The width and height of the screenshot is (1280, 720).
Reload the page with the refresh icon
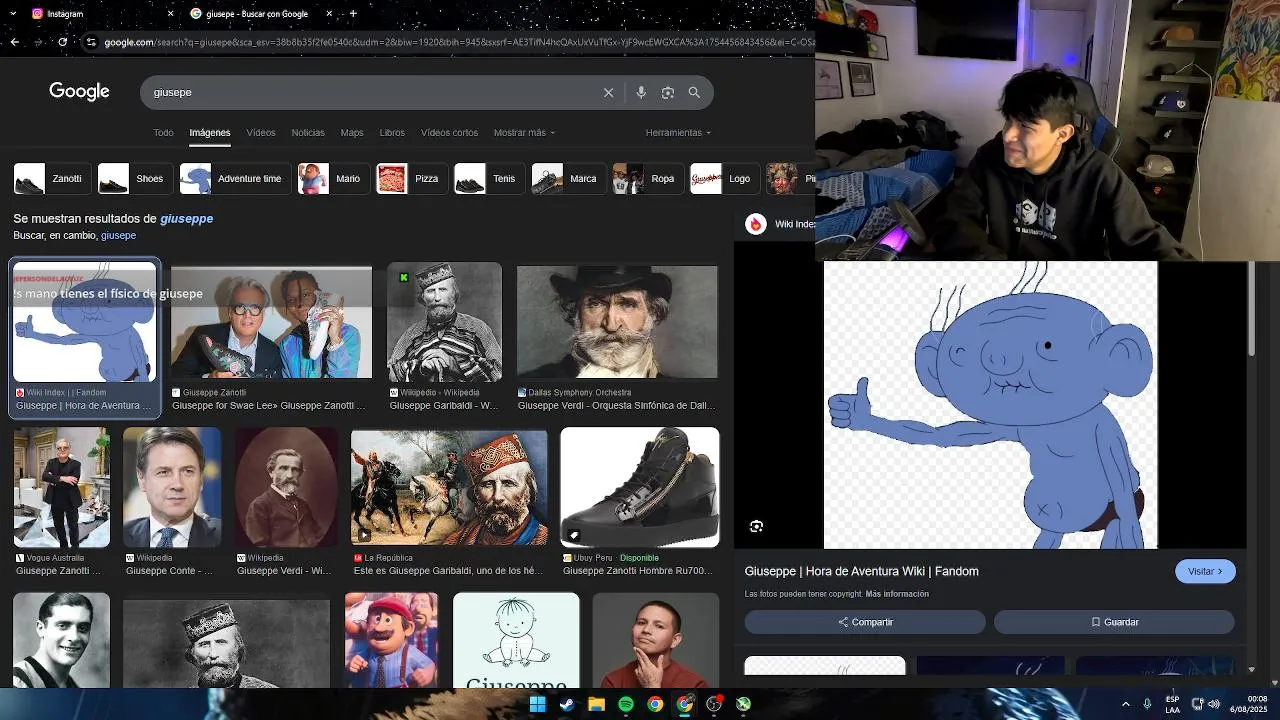click(x=62, y=42)
